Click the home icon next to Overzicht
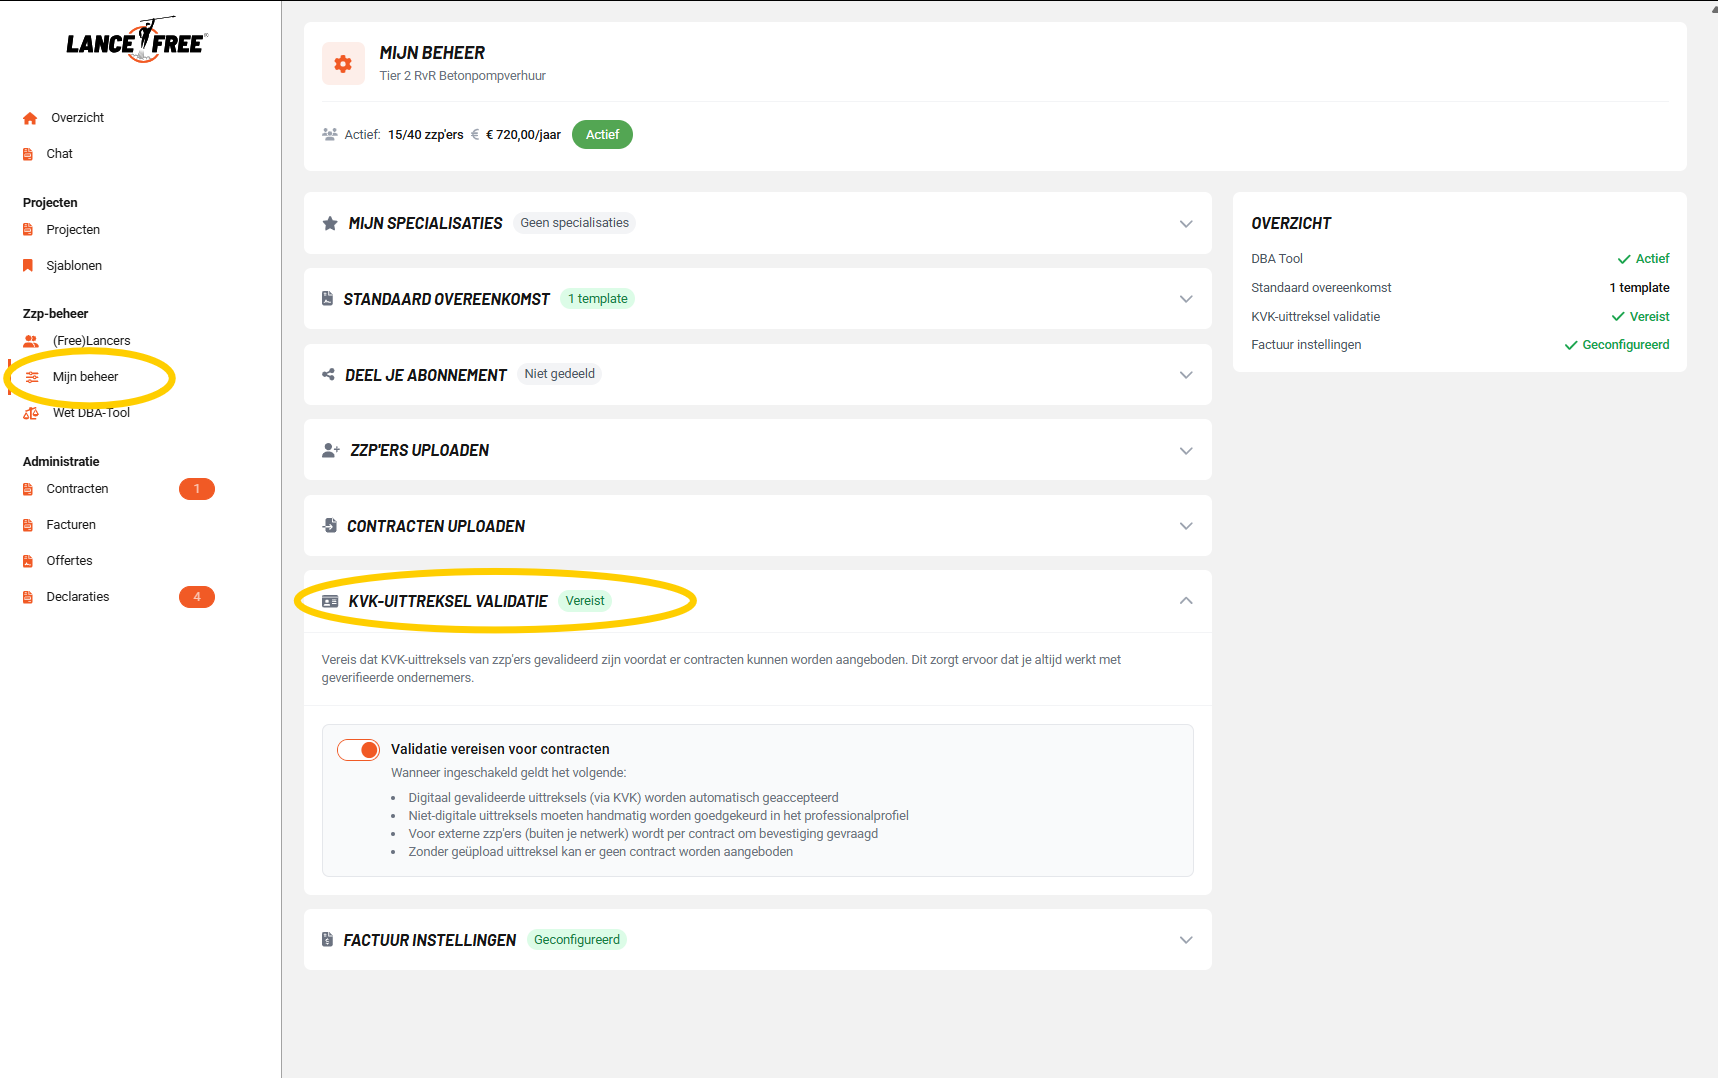The image size is (1718, 1078). coord(30,118)
